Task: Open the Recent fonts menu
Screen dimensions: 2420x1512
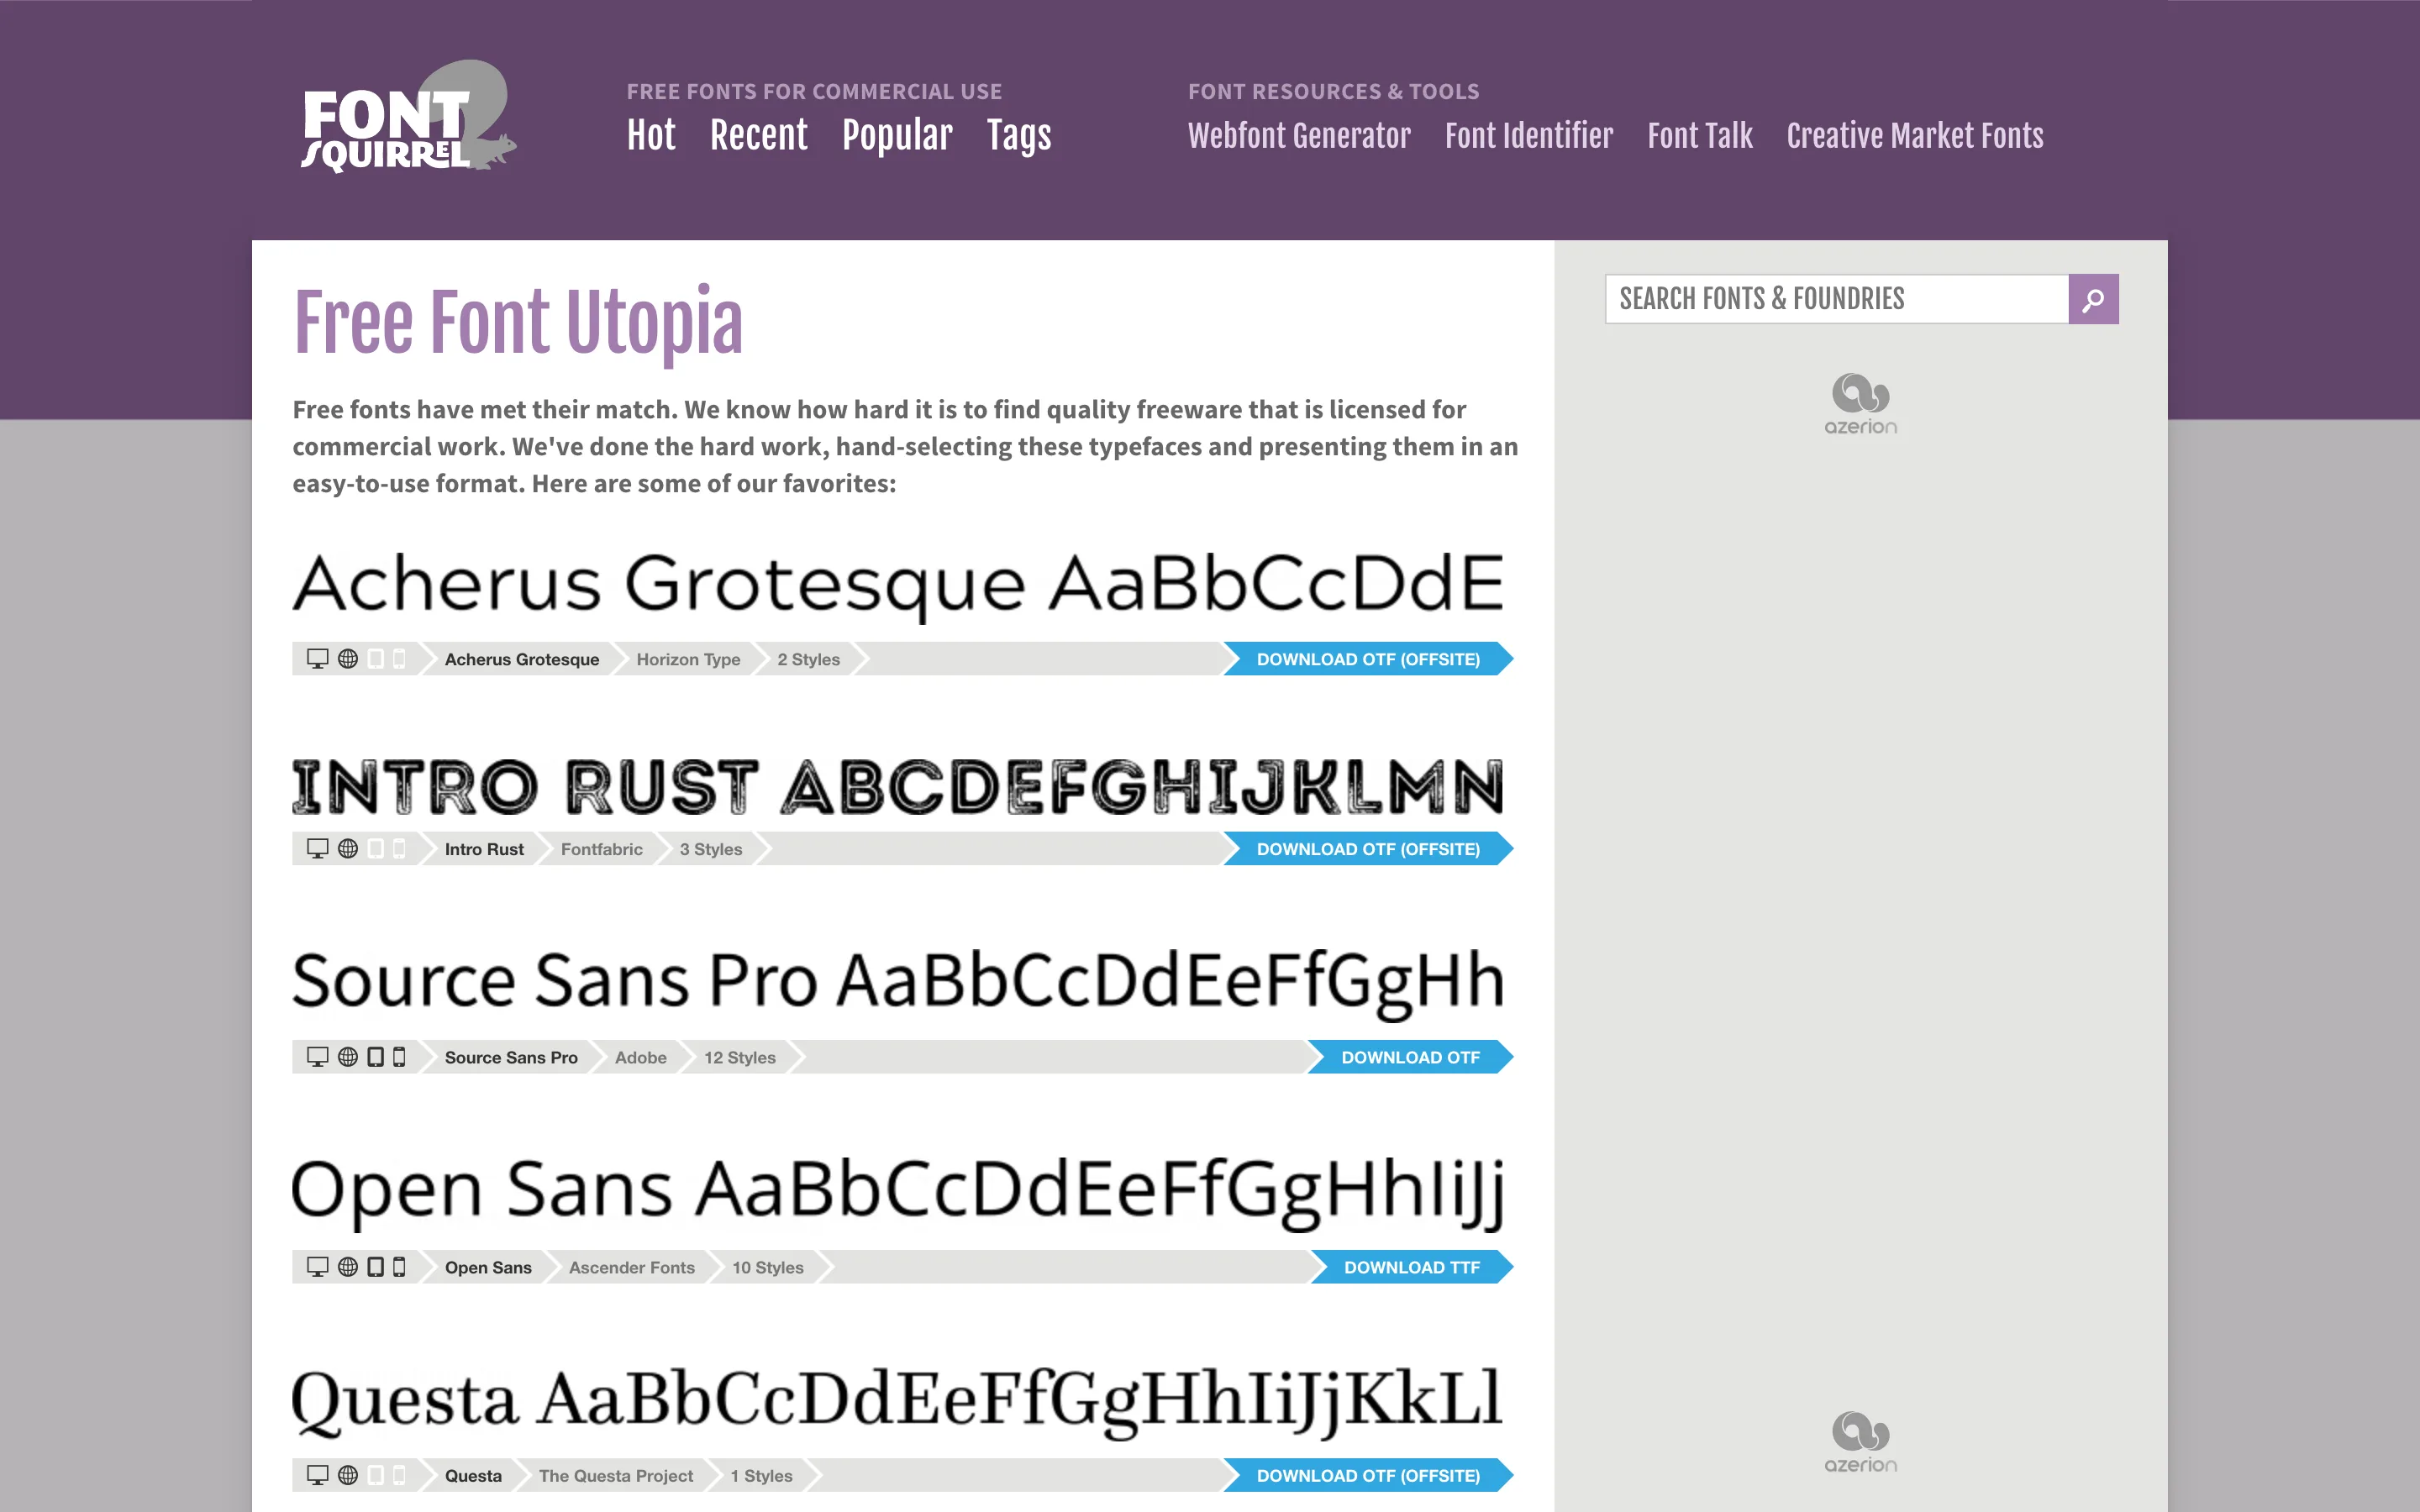Action: coord(759,135)
